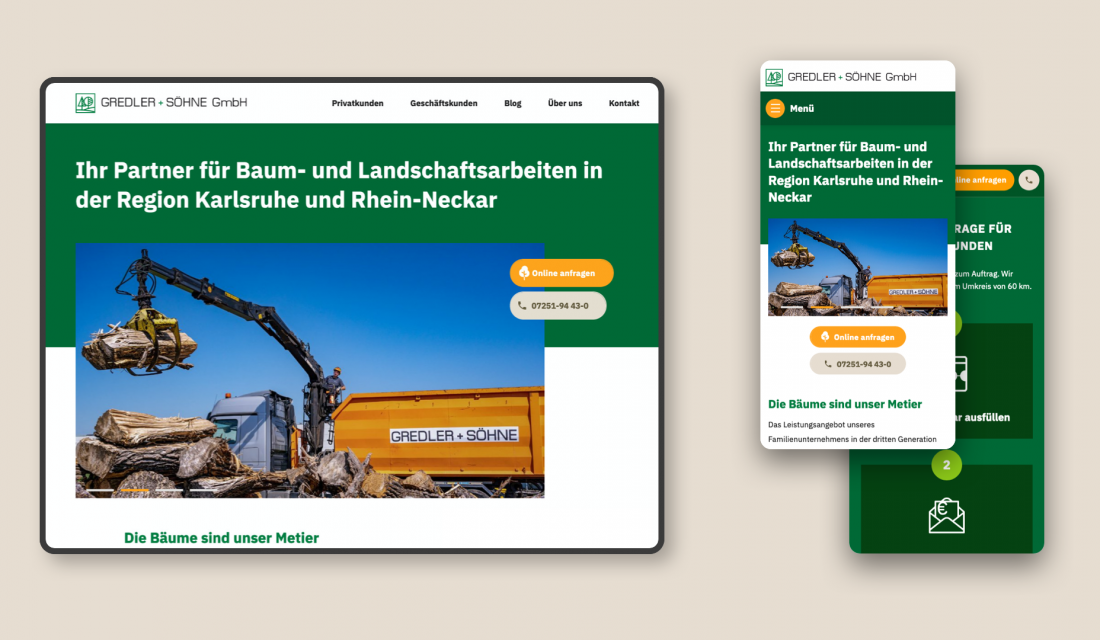Click the green step 2 circle
Image resolution: width=1100 pixels, height=640 pixels.
click(946, 465)
